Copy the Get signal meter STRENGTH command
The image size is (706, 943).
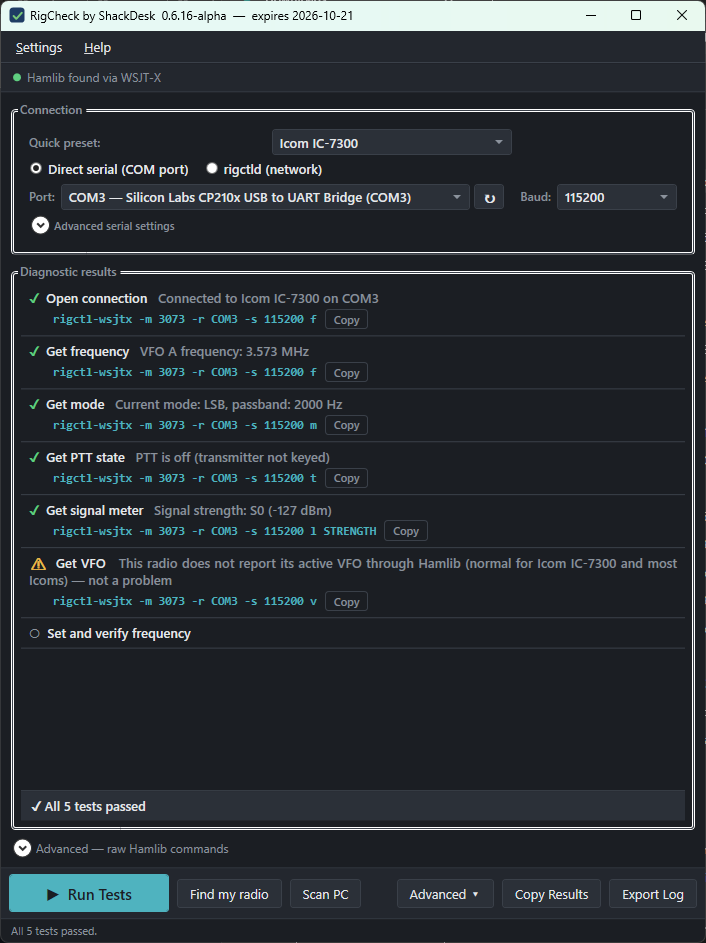[x=406, y=531]
